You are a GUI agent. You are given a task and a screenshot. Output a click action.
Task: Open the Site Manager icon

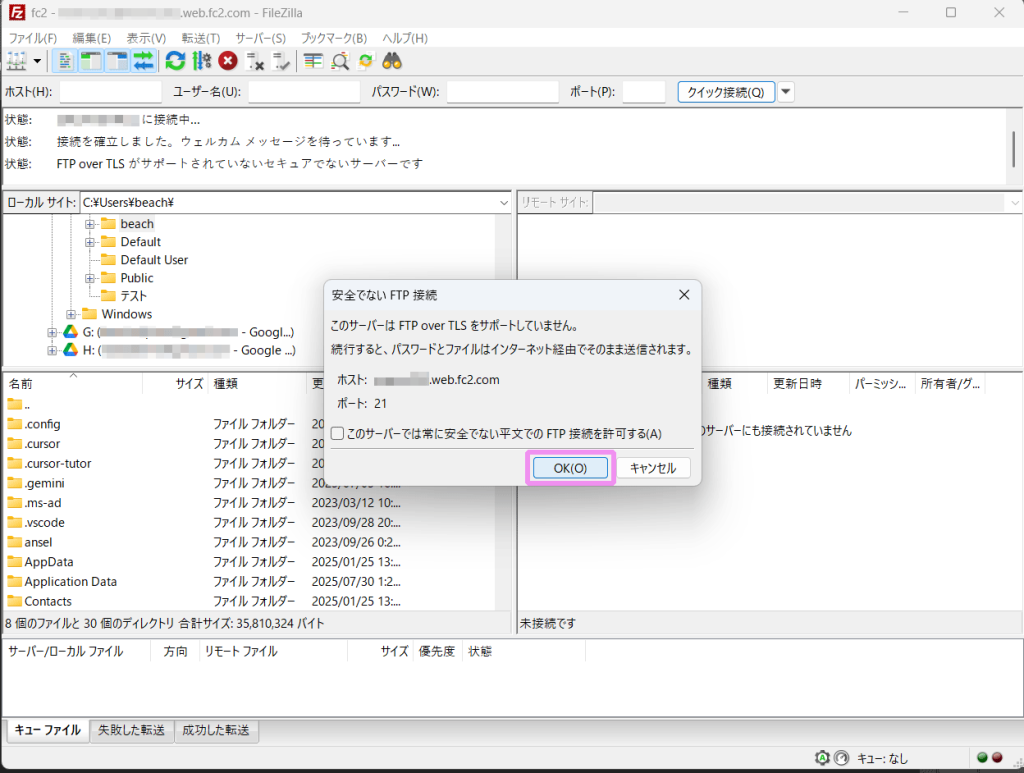click(x=16, y=61)
